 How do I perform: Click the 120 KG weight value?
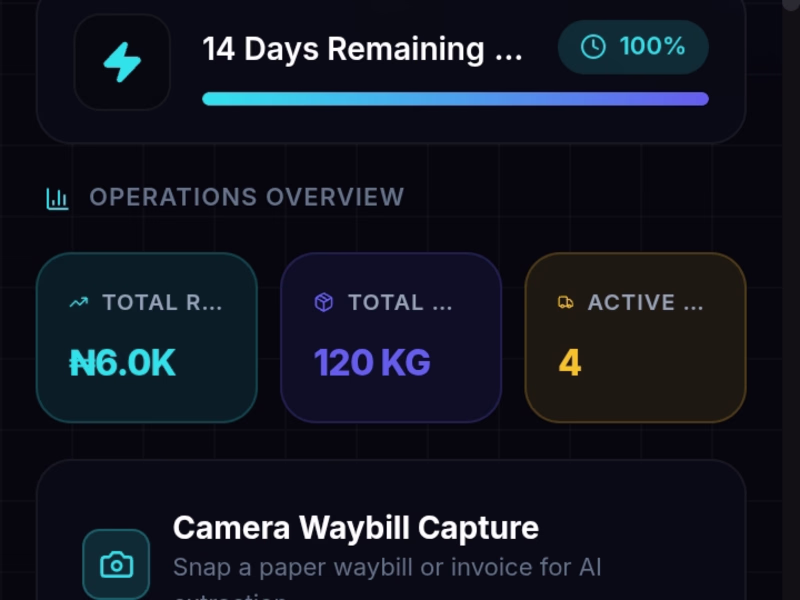(x=372, y=363)
